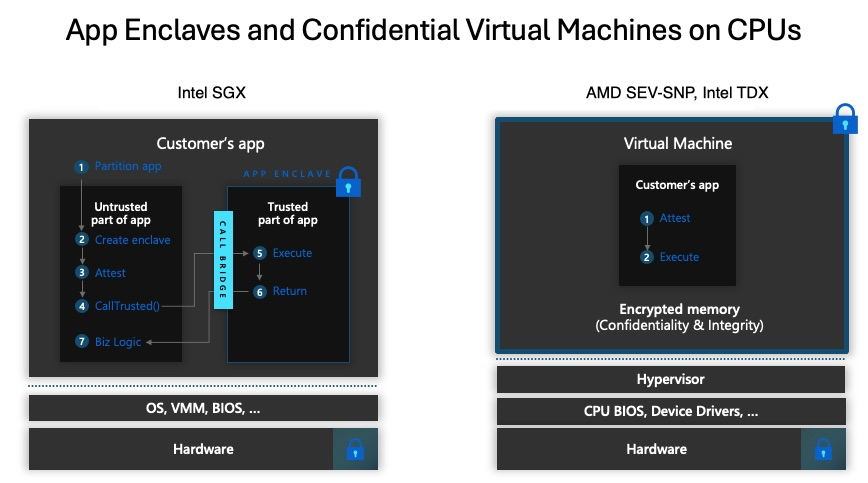Screen dimensions: 868x483
Task: Click step 6 circle beside Return
Action: tap(259, 292)
